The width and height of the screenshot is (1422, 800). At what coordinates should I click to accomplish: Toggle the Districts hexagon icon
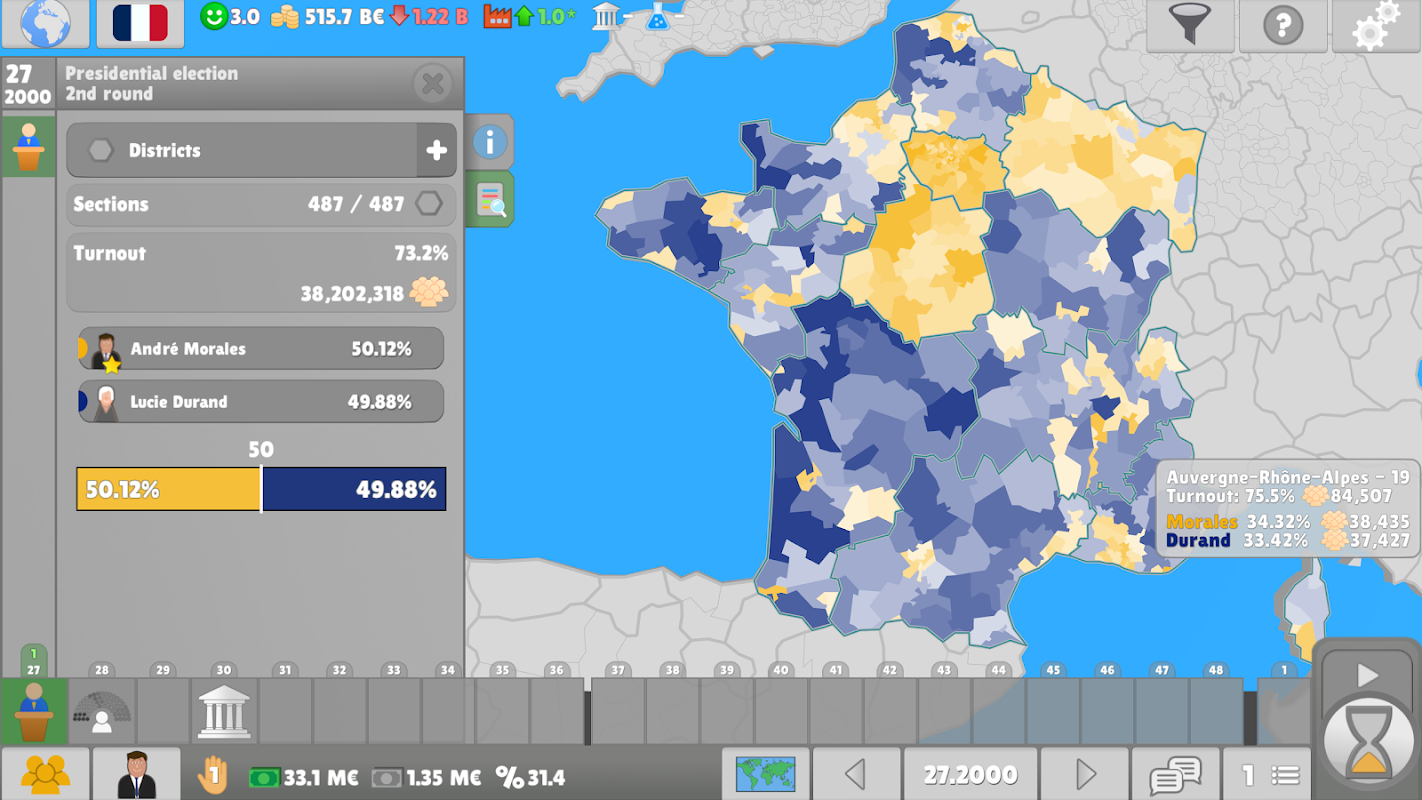(x=101, y=150)
